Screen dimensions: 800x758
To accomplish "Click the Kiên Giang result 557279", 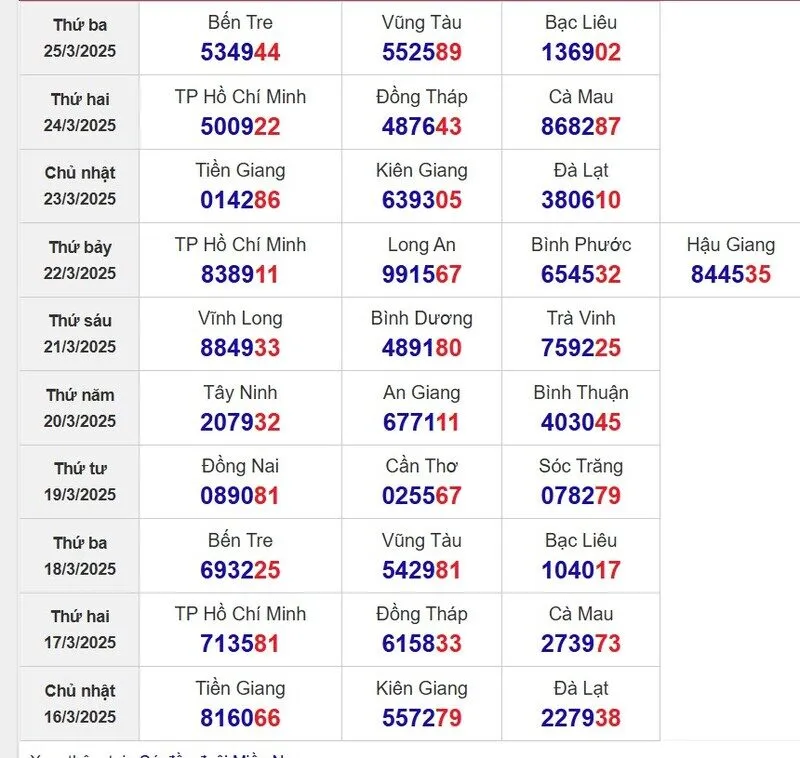I will click(421, 718).
